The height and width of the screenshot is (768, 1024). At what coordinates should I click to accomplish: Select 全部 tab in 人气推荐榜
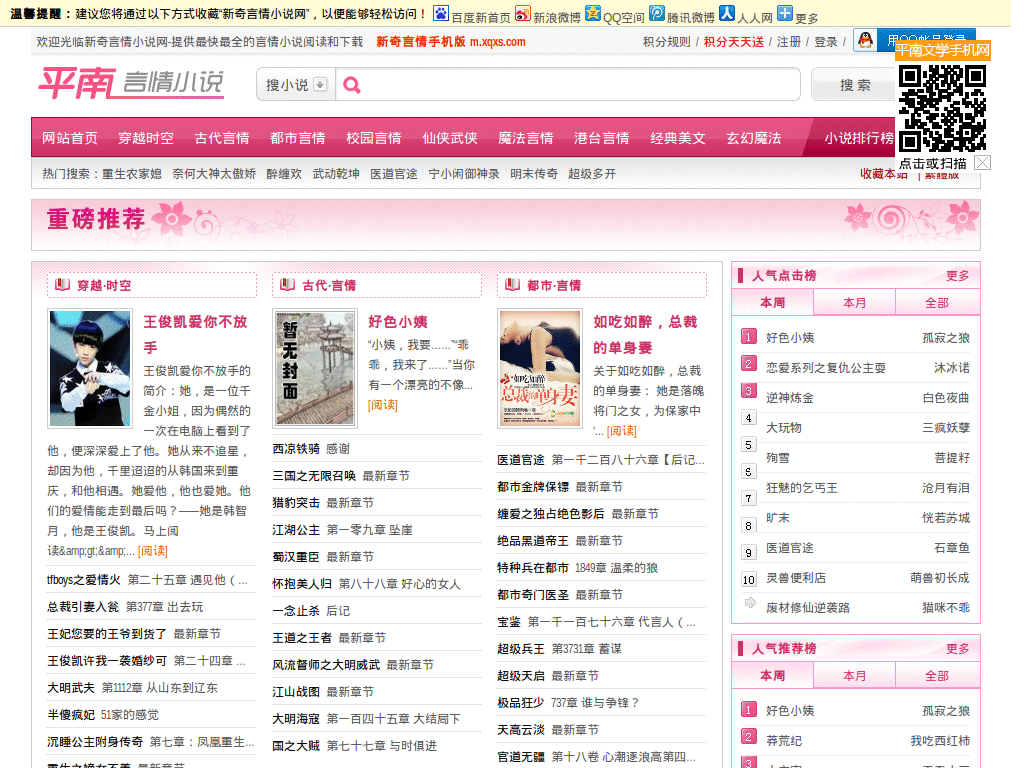[x=936, y=675]
